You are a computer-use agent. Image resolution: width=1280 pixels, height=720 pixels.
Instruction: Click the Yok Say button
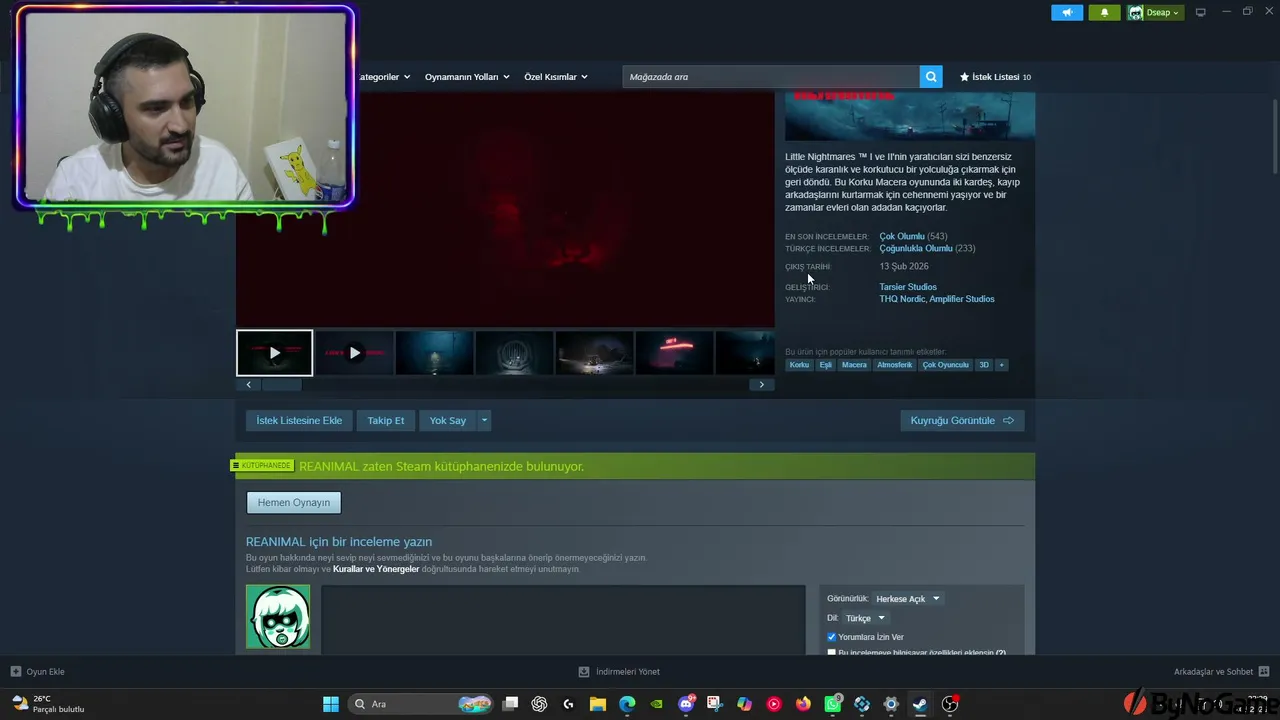448,421
